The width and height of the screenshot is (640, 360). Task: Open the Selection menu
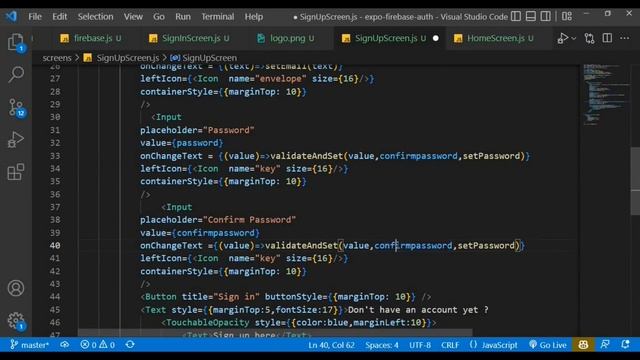coord(96,17)
